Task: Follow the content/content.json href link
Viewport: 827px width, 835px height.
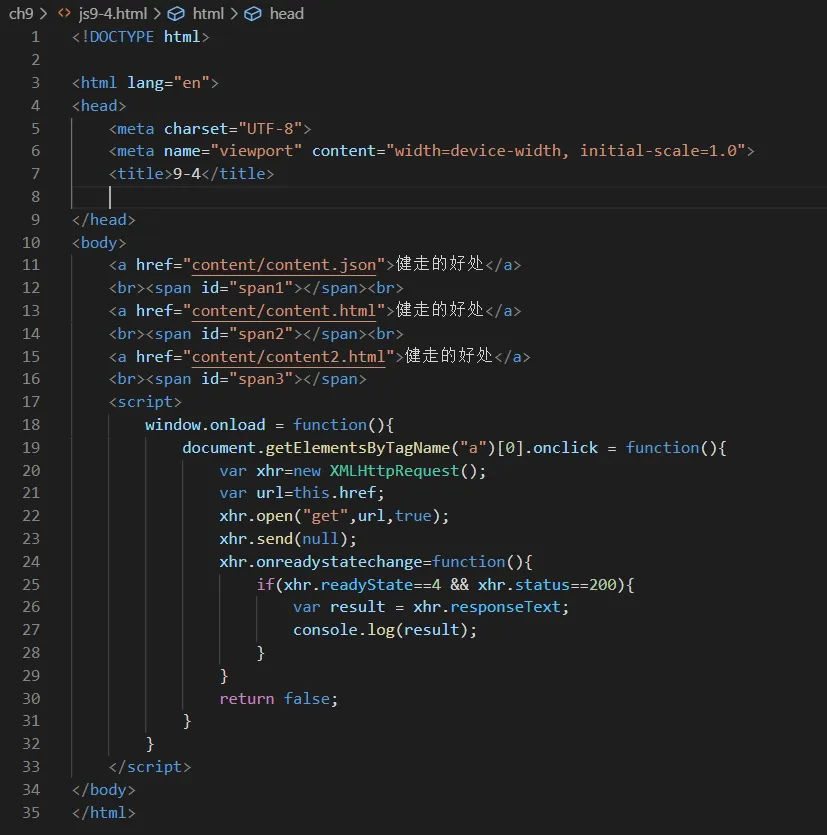Action: click(x=284, y=265)
